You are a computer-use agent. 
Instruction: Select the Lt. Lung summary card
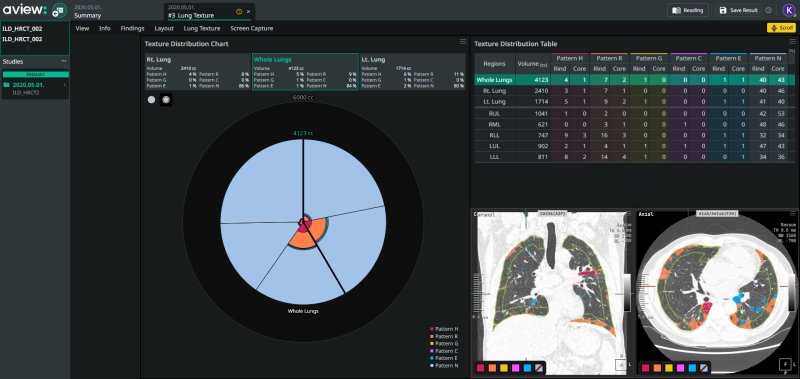[412, 72]
